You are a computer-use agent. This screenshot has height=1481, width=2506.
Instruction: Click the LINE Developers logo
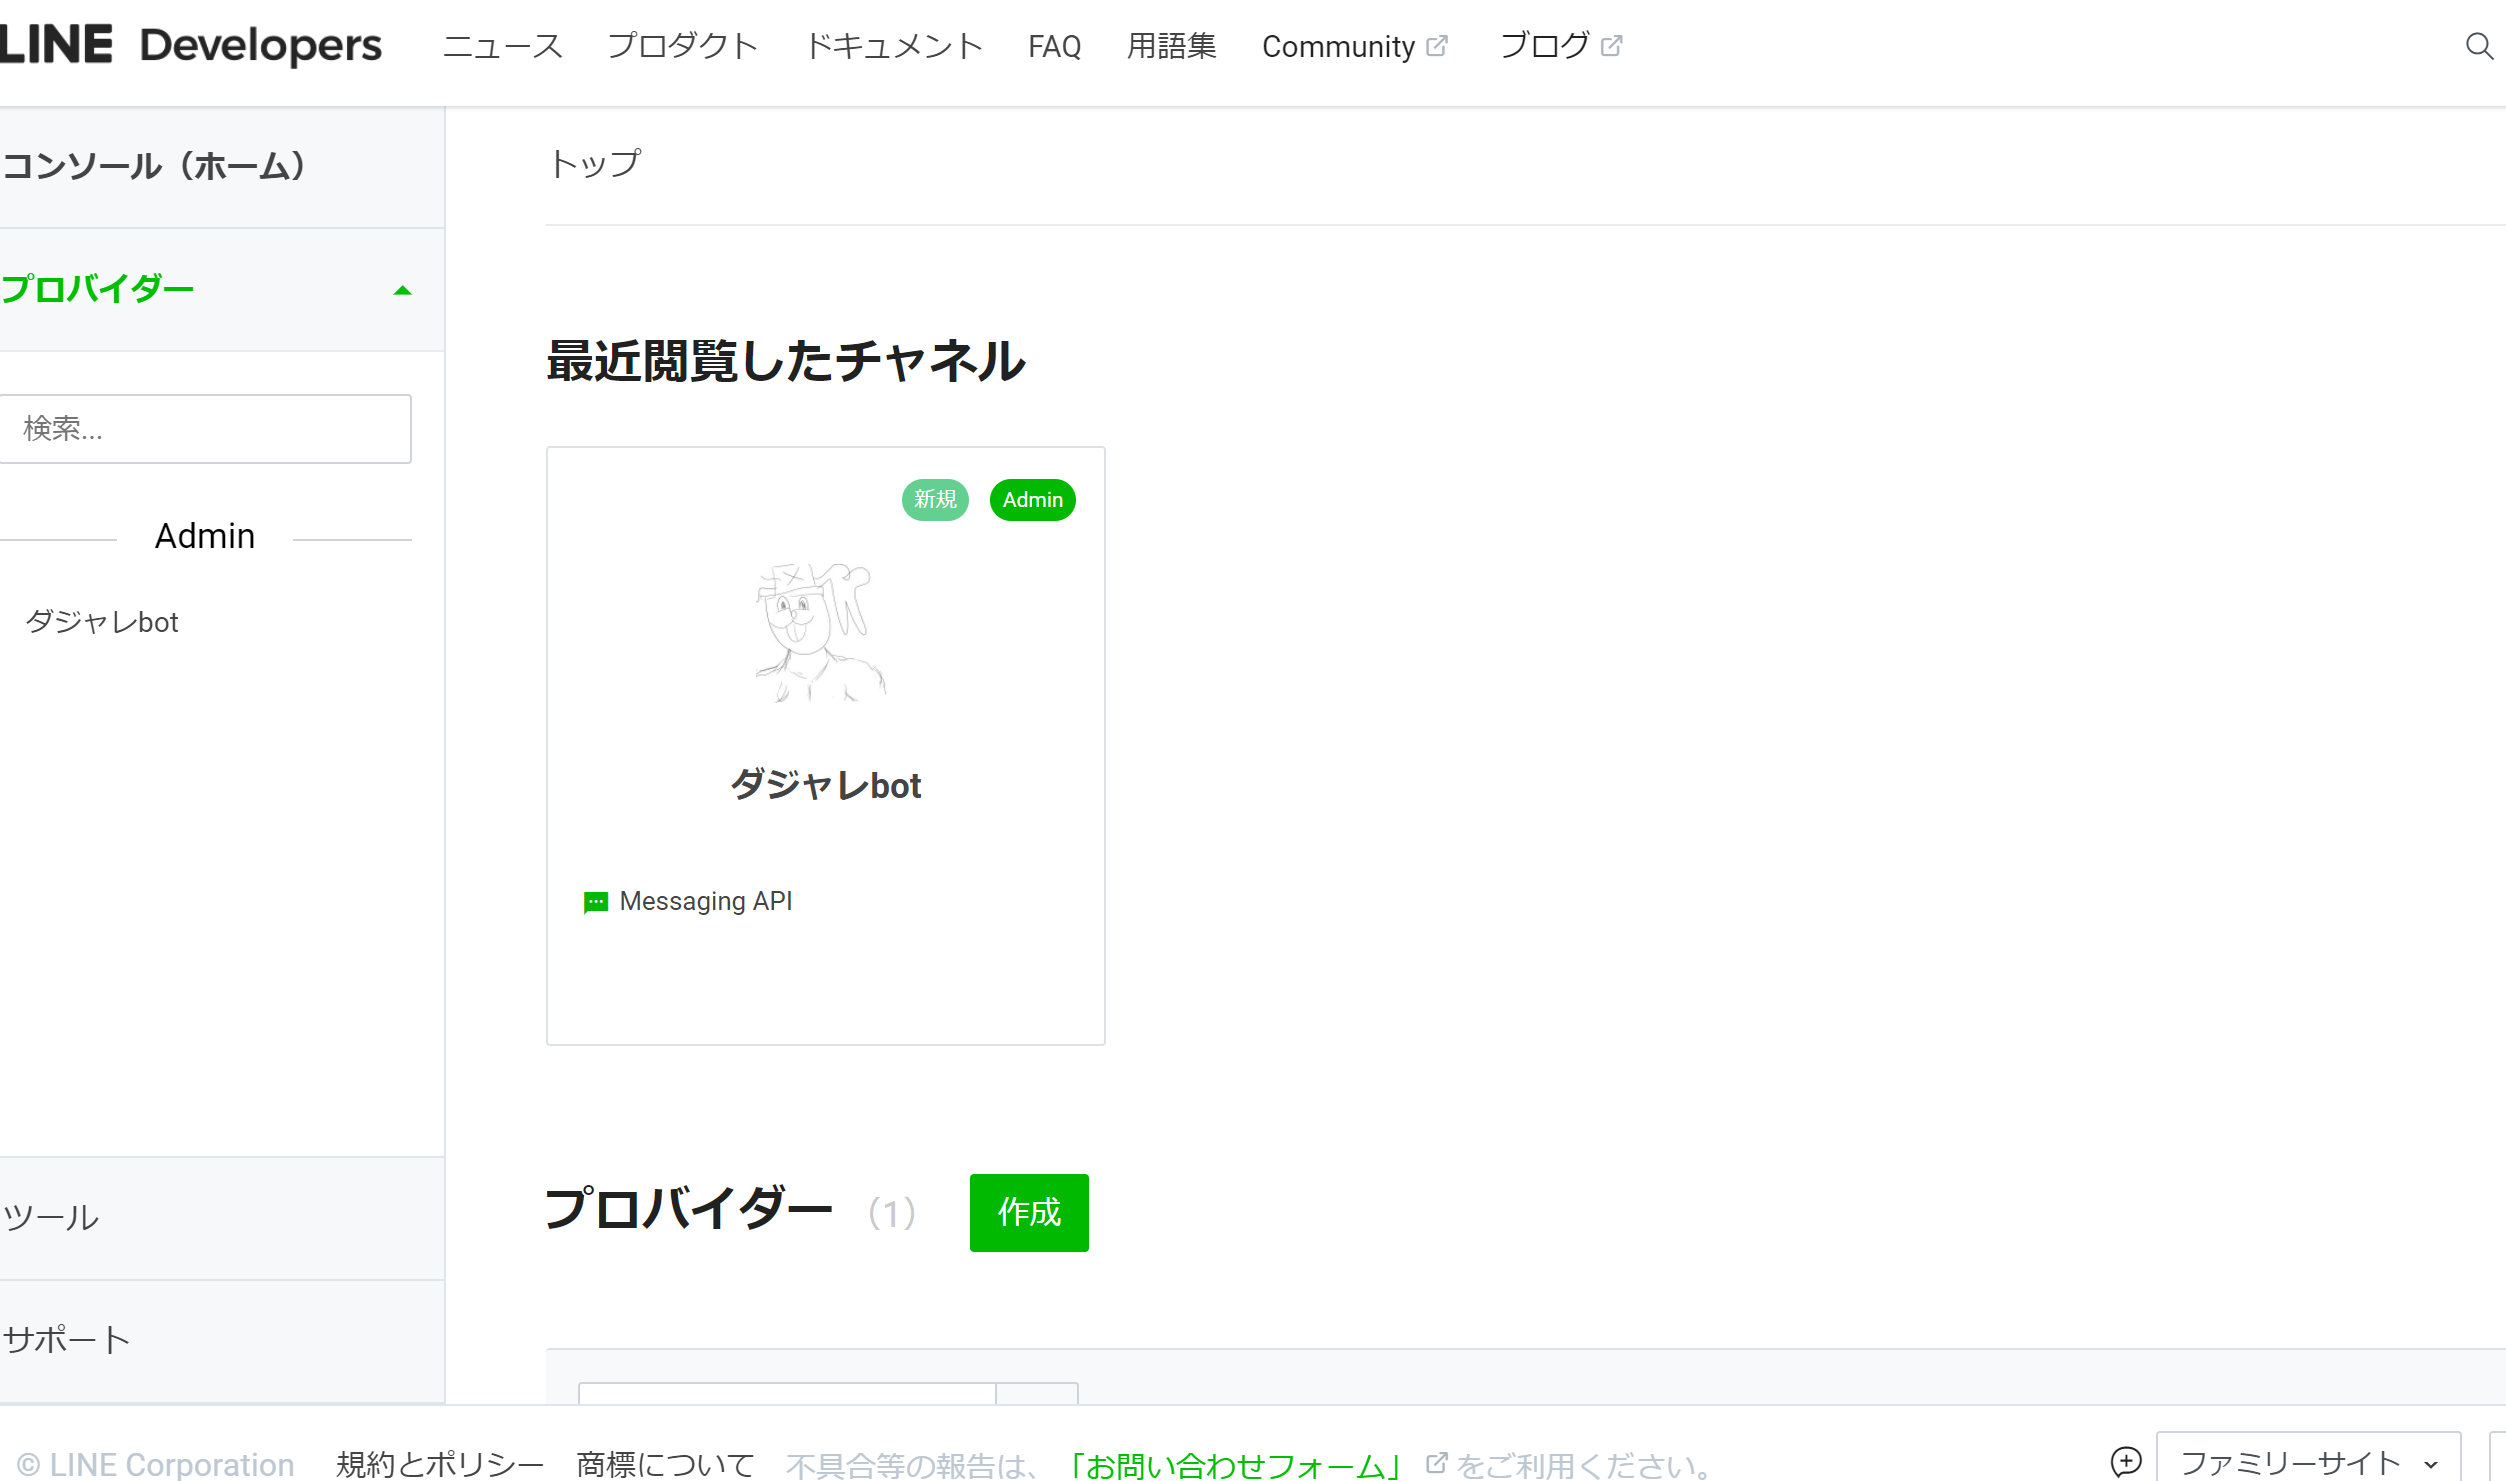coord(190,45)
